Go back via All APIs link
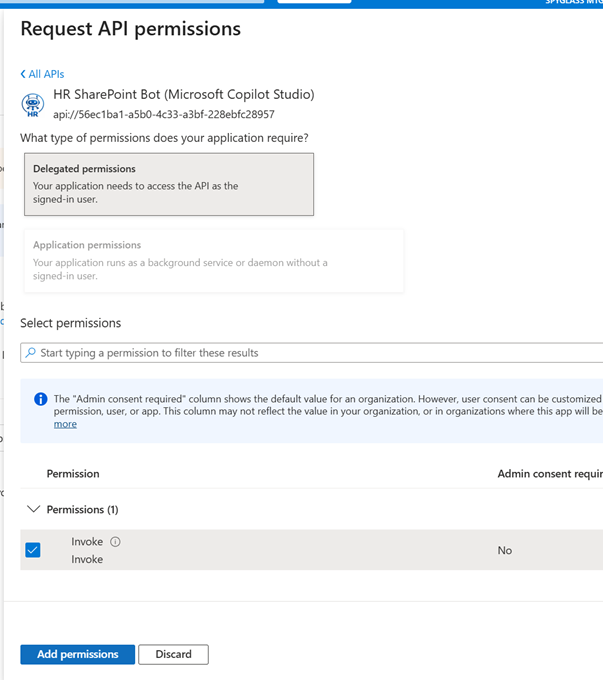This screenshot has height=680, width=603. coord(46,74)
